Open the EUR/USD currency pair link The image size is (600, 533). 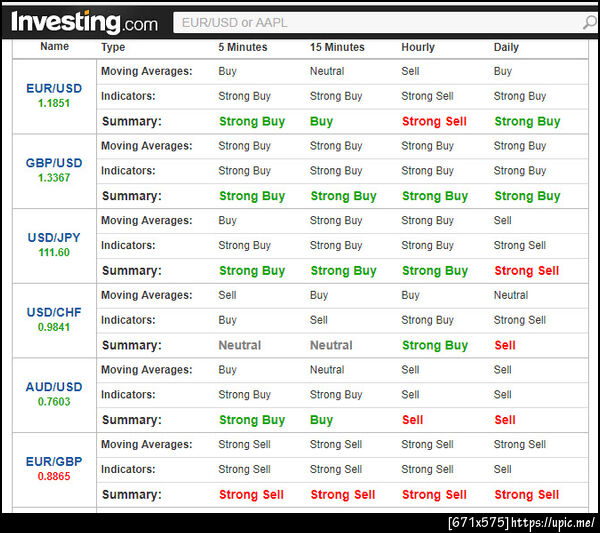[x=54, y=88]
